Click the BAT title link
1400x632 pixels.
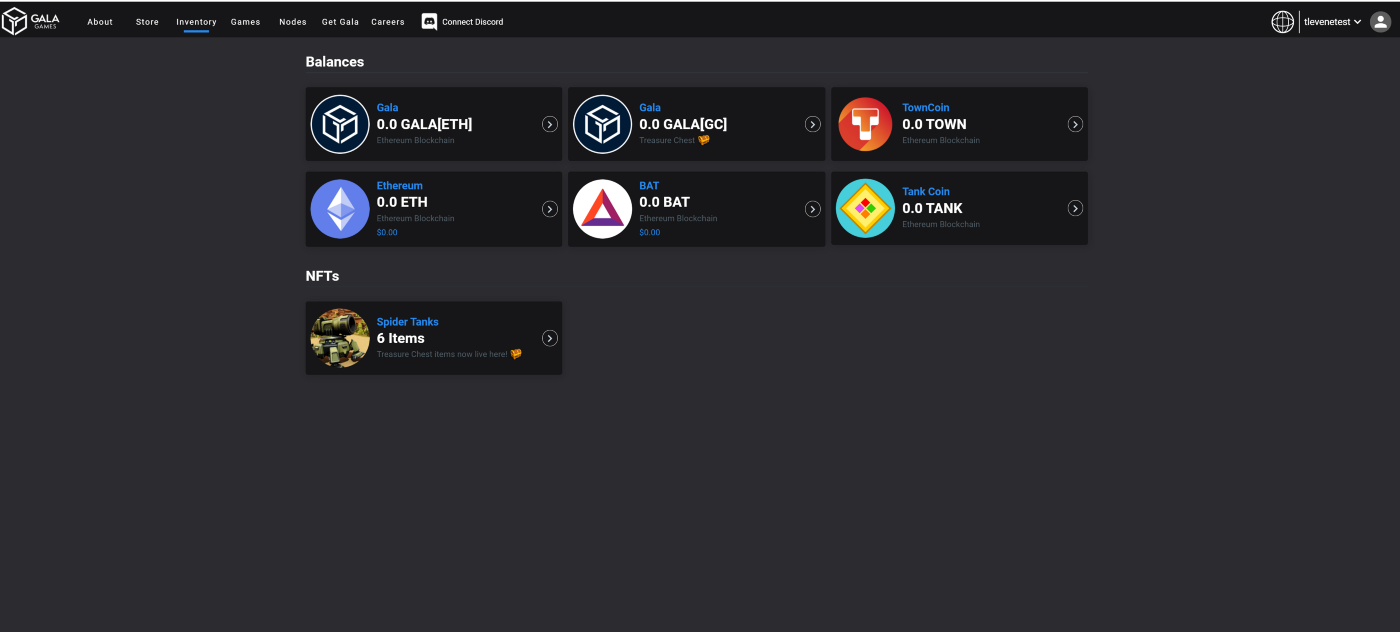pyautogui.click(x=649, y=185)
